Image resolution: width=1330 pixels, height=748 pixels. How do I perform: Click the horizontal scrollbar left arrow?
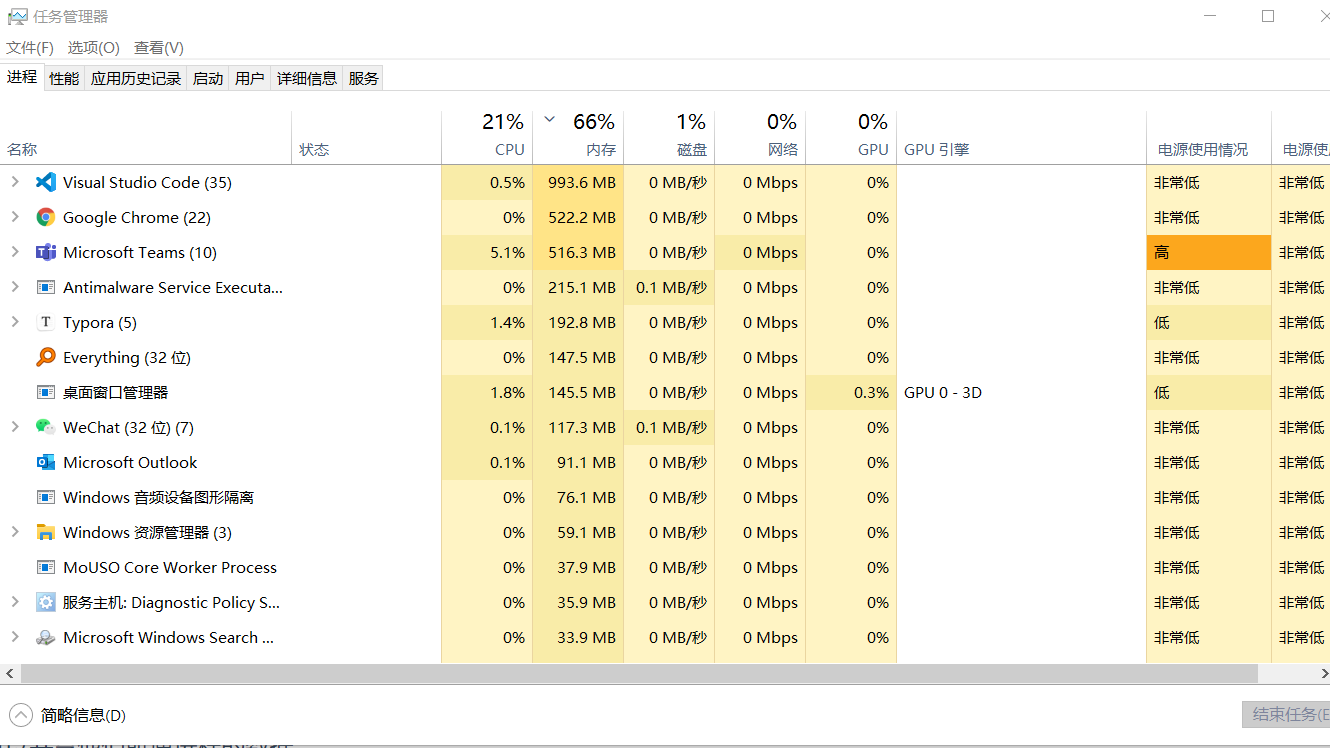[x=9, y=673]
